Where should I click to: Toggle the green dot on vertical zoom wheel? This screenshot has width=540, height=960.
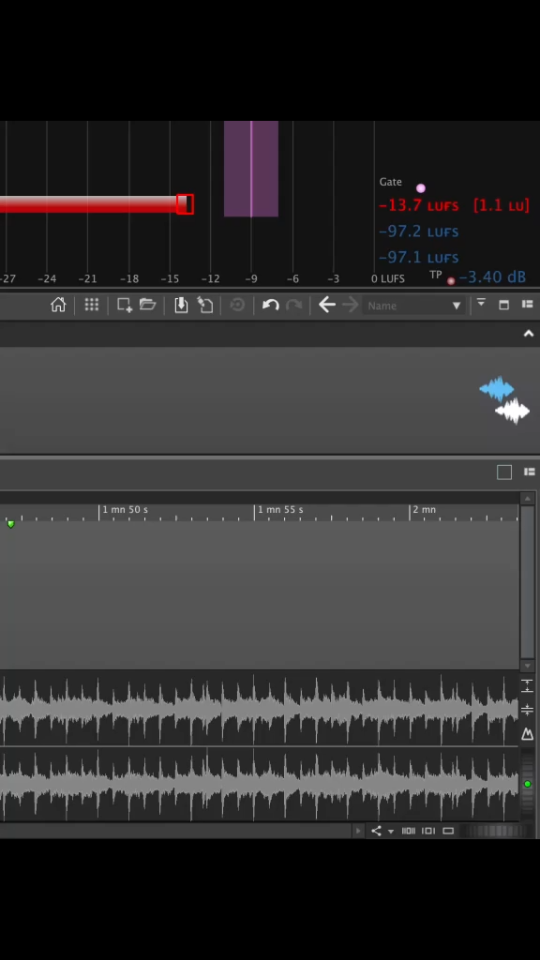tap(527, 784)
